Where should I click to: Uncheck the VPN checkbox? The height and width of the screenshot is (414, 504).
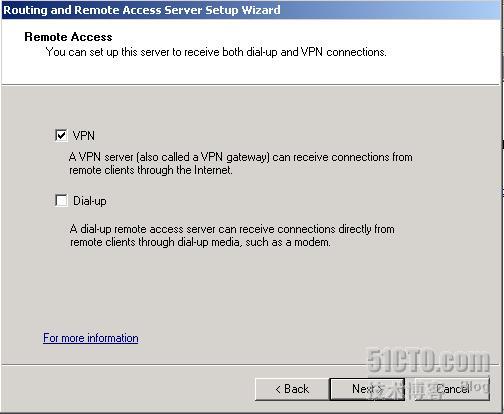tap(61, 135)
